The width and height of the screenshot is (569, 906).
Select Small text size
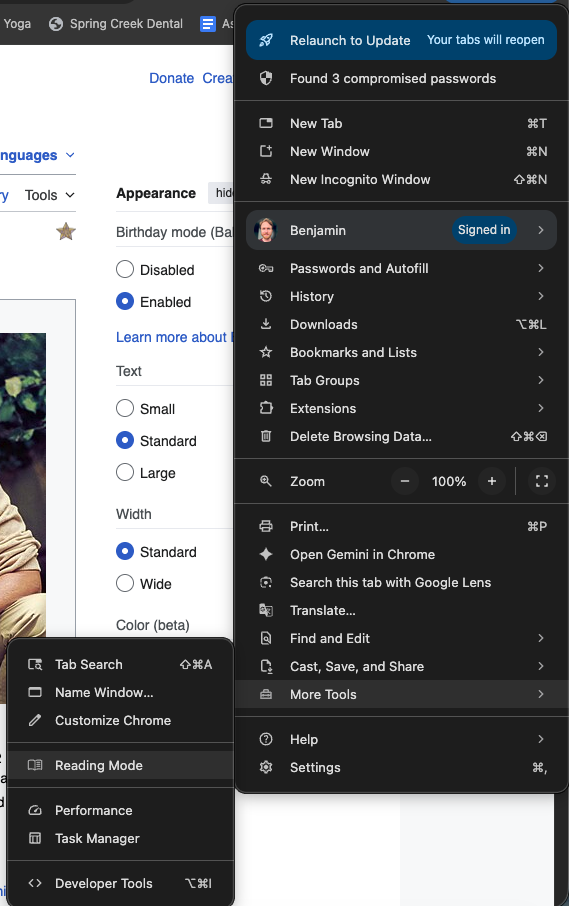125,409
